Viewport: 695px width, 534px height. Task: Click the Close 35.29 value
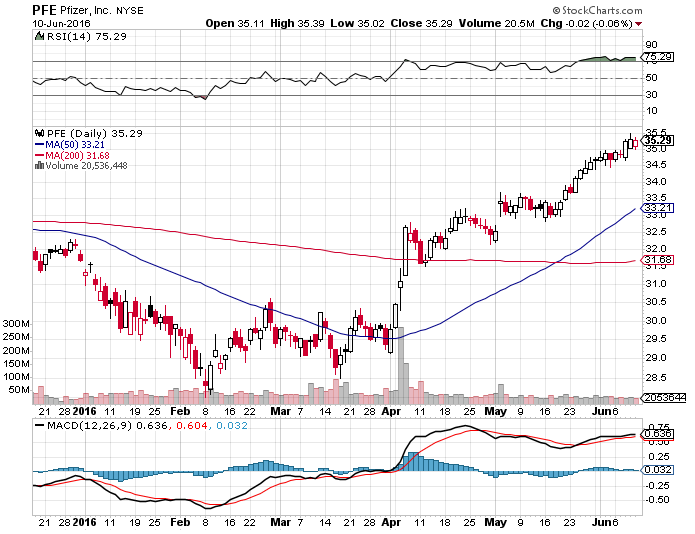click(x=421, y=23)
